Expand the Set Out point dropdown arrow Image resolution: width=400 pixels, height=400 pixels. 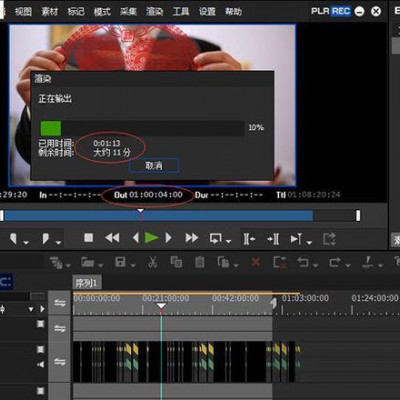click(59, 243)
